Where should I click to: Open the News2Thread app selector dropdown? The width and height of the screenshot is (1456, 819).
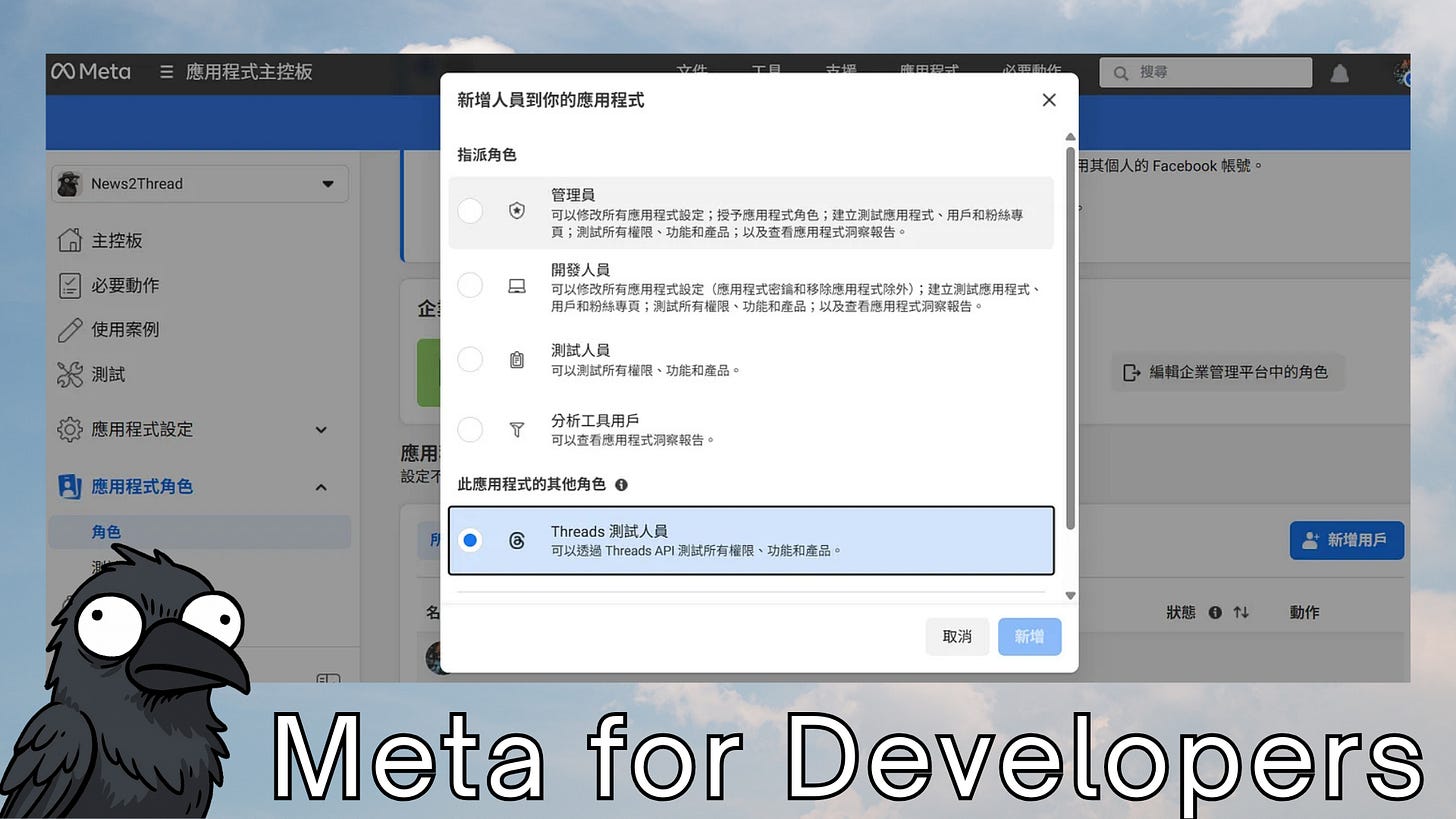(x=200, y=184)
